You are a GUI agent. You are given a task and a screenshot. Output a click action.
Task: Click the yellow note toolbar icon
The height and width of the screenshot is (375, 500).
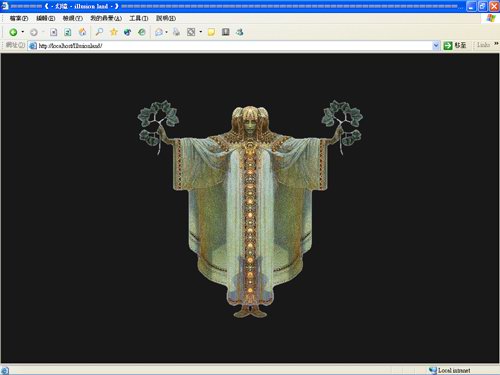(x=211, y=32)
